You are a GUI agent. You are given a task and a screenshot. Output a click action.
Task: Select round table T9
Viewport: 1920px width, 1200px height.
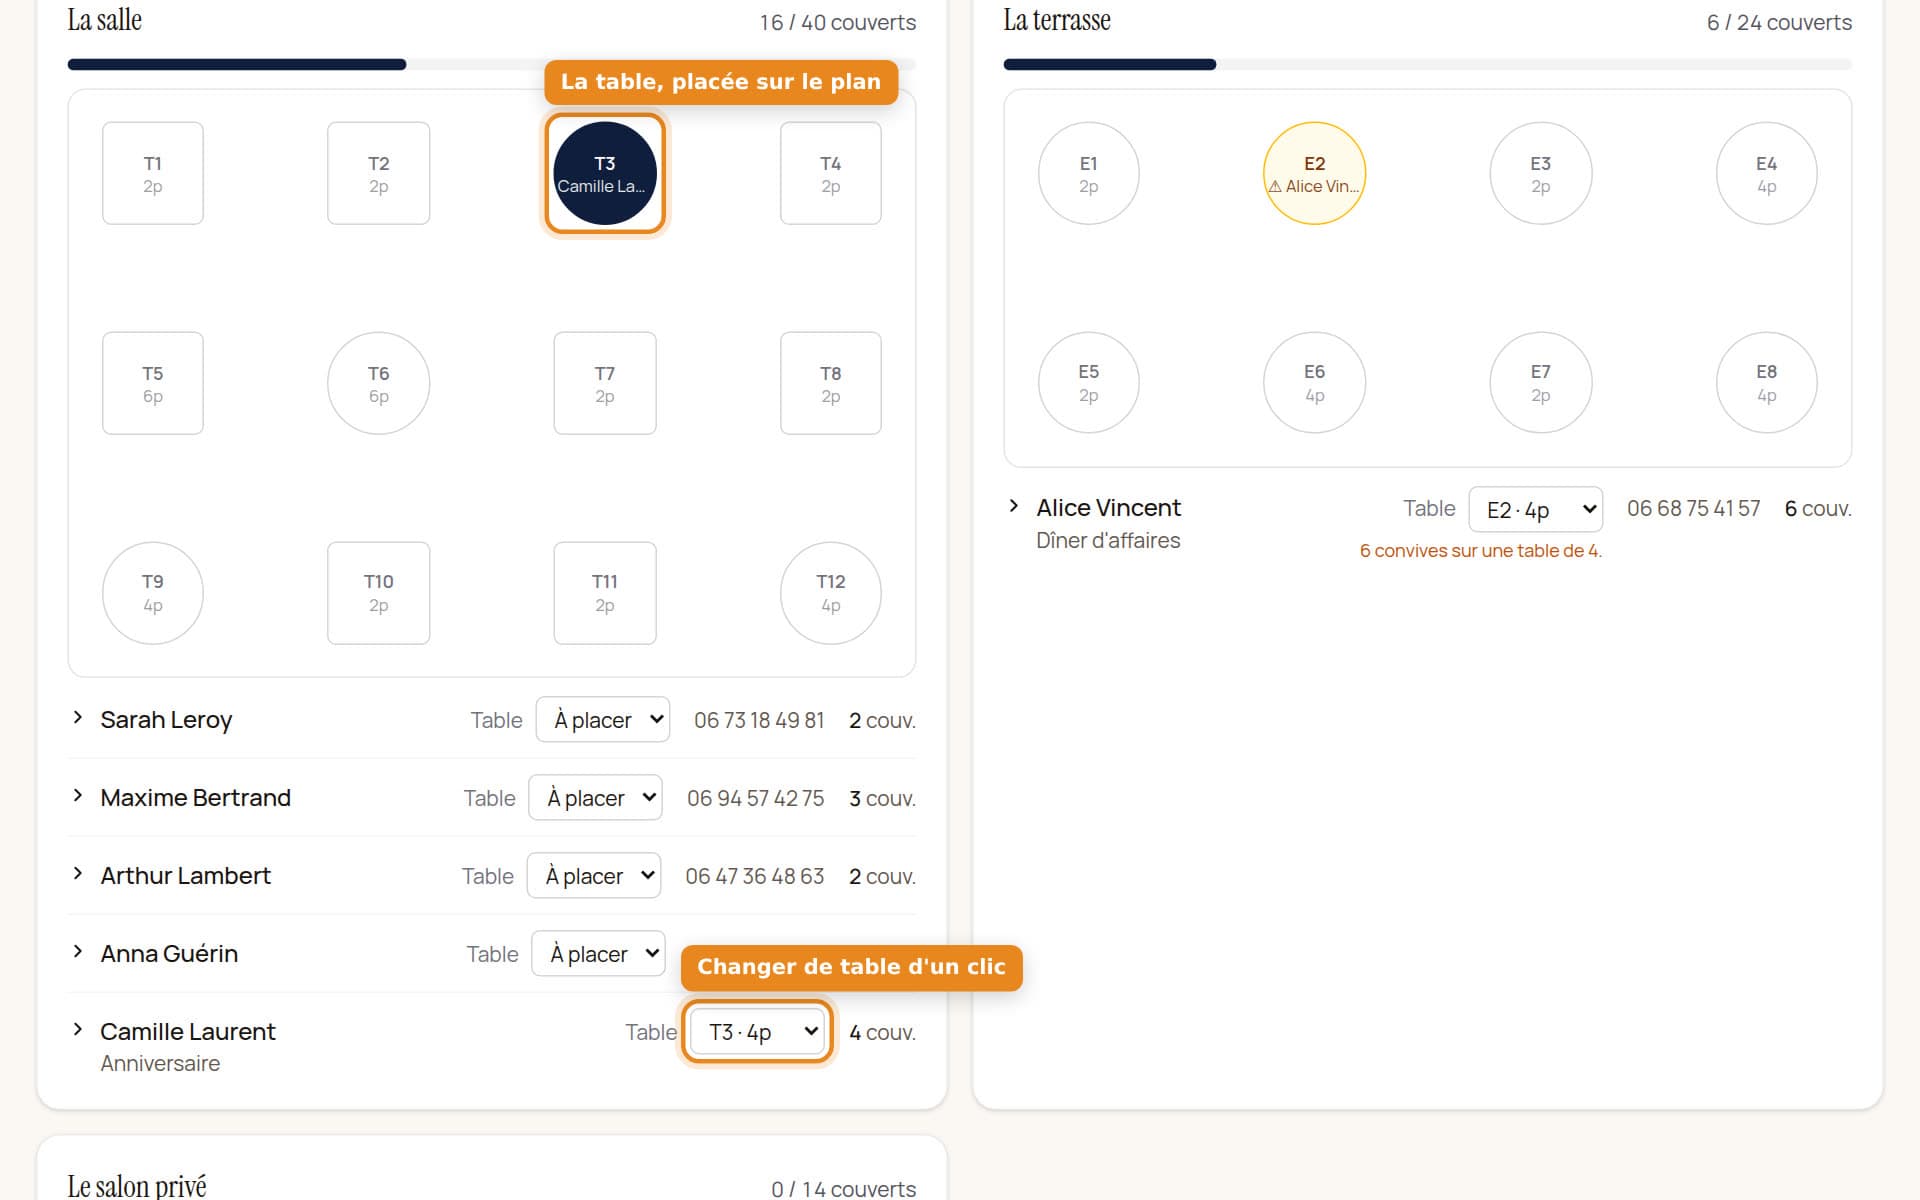pos(153,593)
